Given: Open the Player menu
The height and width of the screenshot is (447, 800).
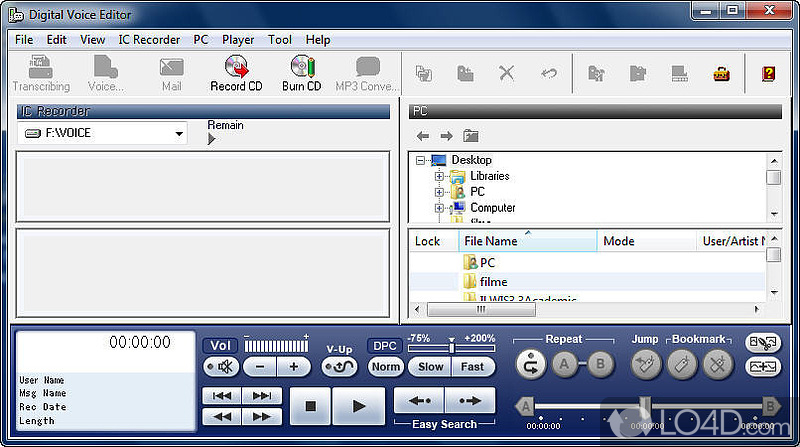Looking at the screenshot, I should [x=238, y=40].
